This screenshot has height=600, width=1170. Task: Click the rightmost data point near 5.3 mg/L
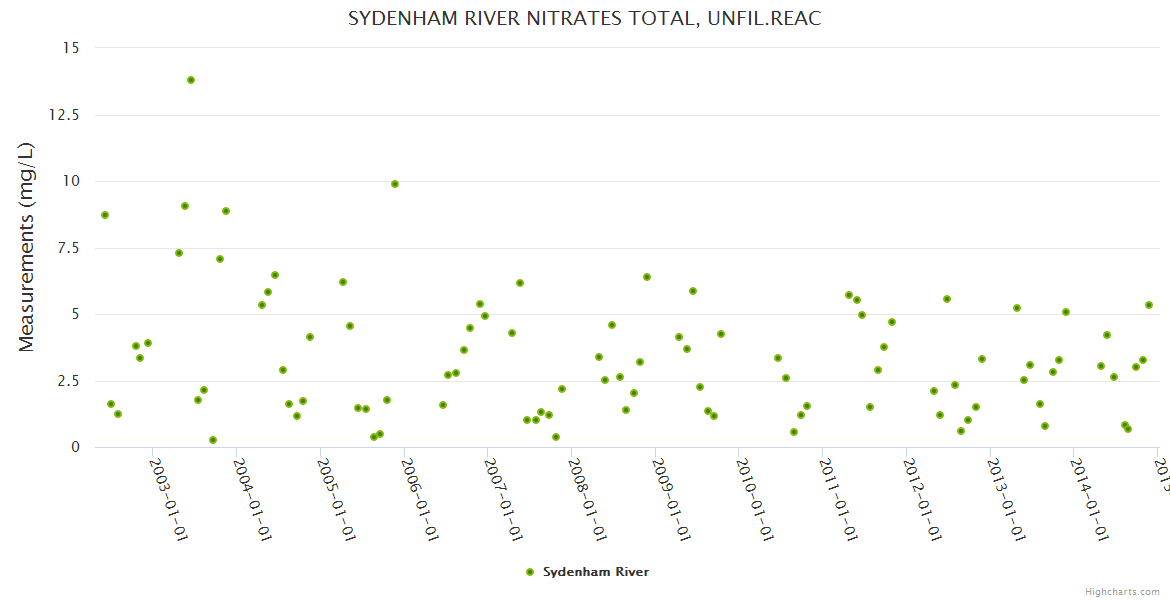point(1149,305)
